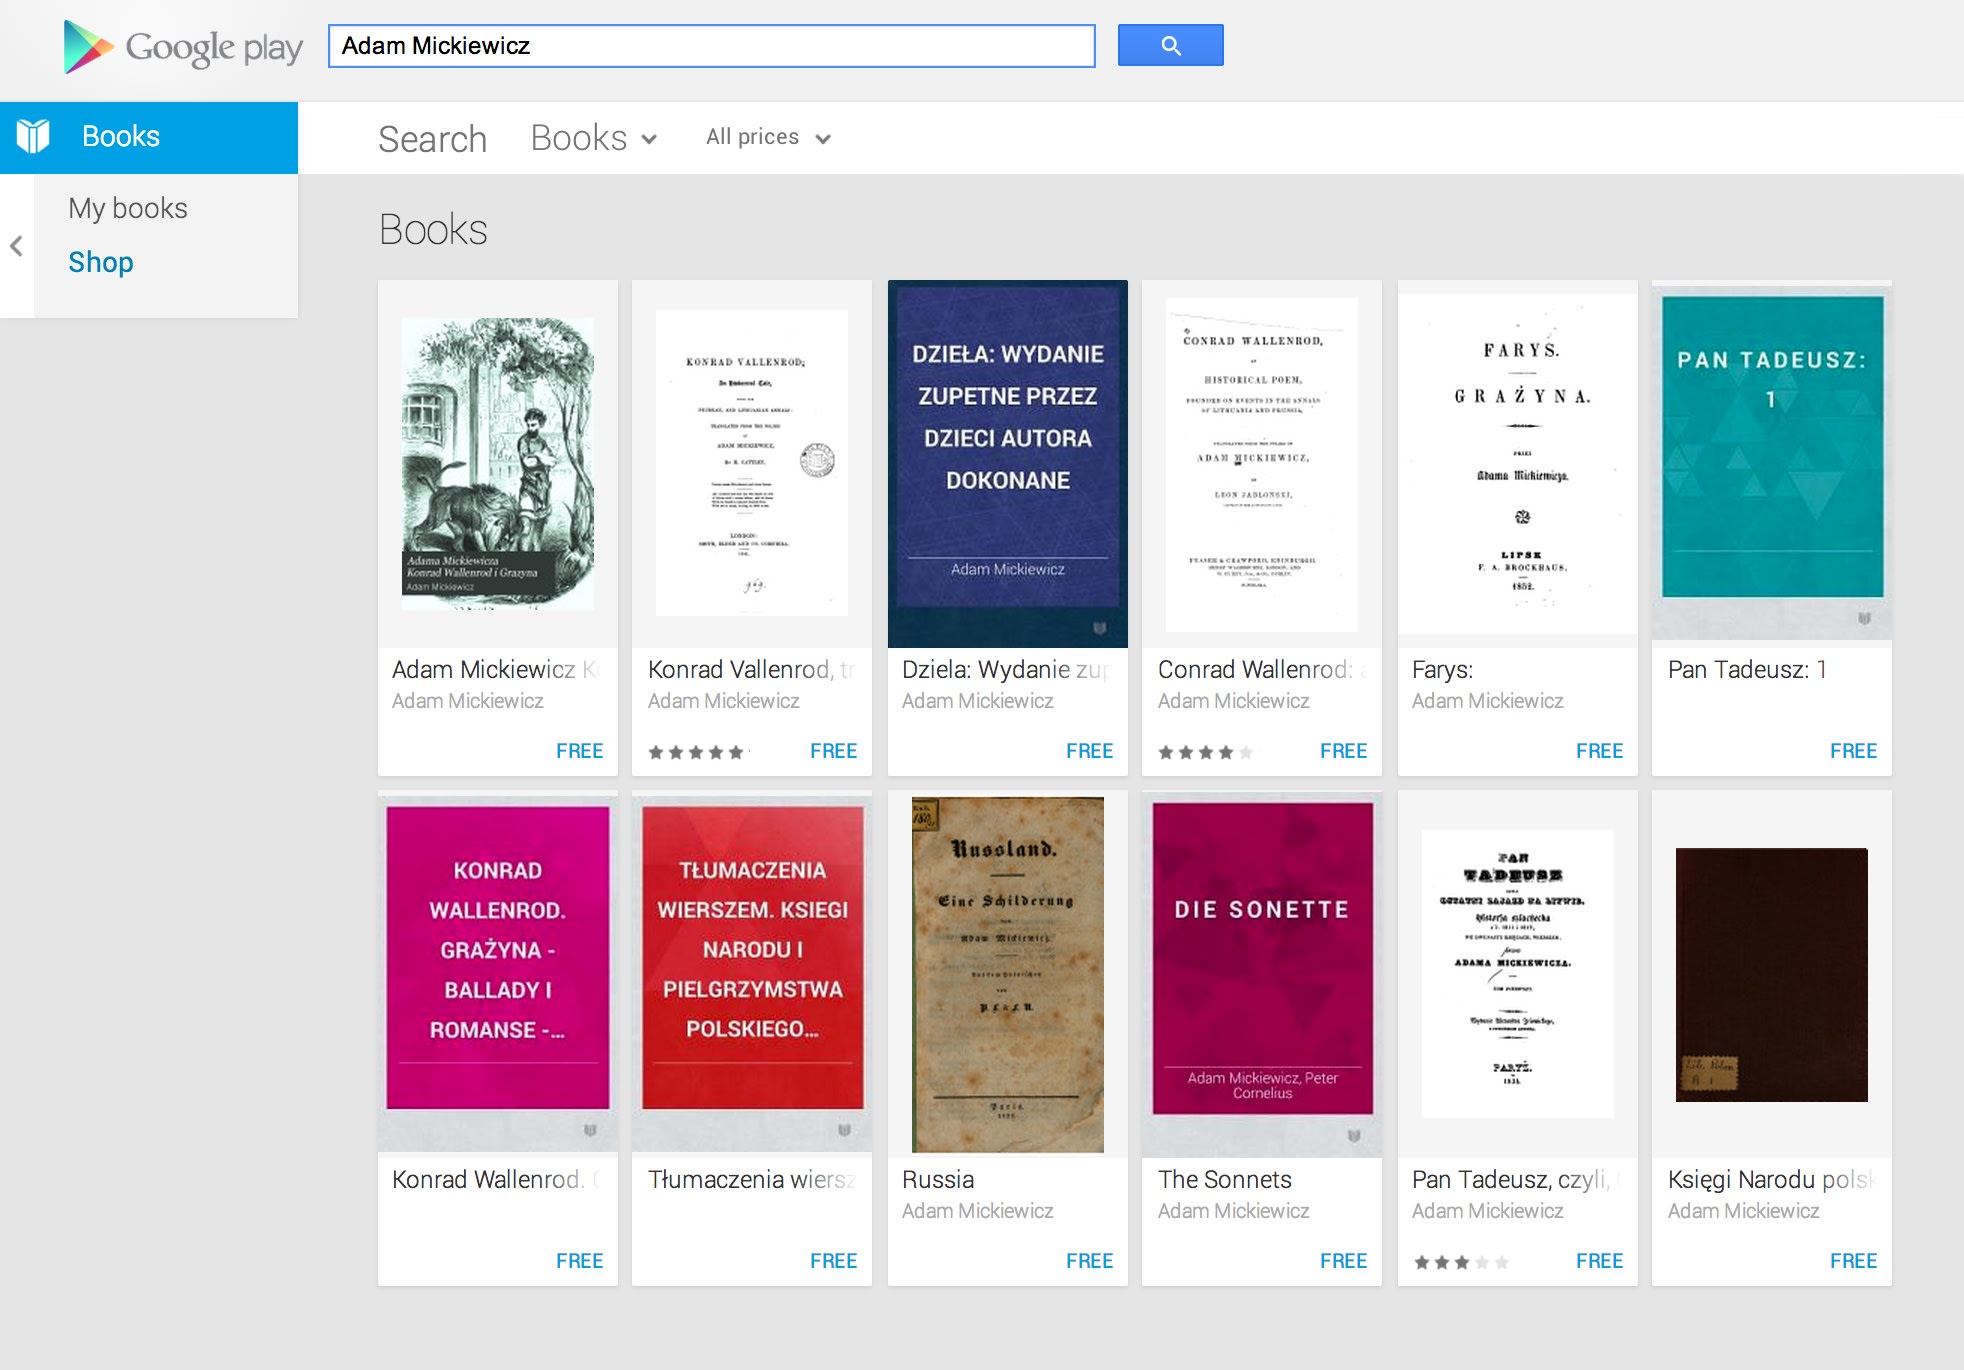
Task: Click the Dziela: Wydanie zupetne cover
Action: [x=1007, y=462]
